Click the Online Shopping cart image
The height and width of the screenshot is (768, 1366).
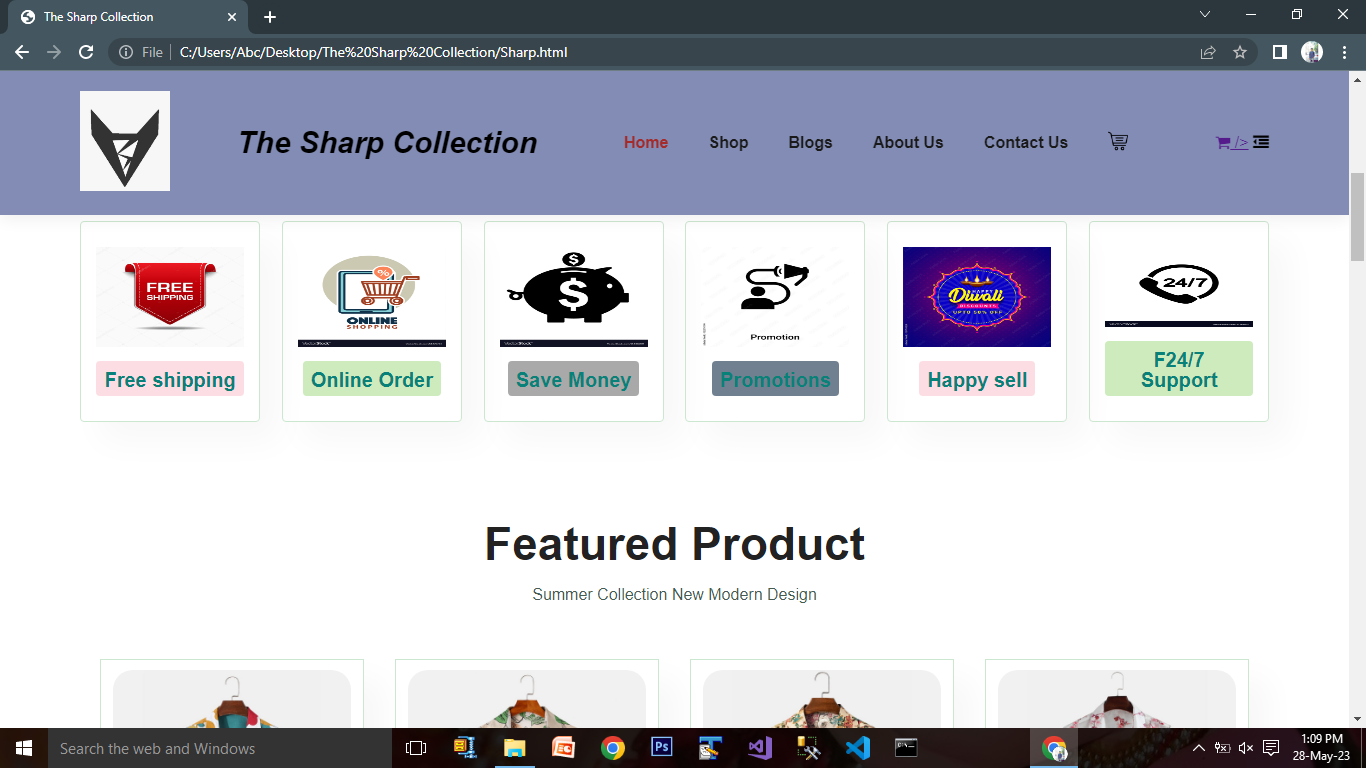click(372, 297)
